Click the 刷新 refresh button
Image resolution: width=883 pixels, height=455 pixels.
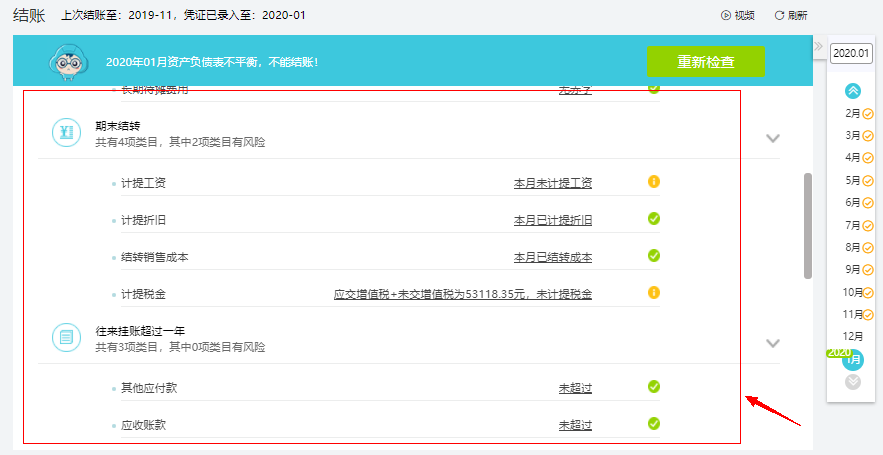click(x=791, y=15)
